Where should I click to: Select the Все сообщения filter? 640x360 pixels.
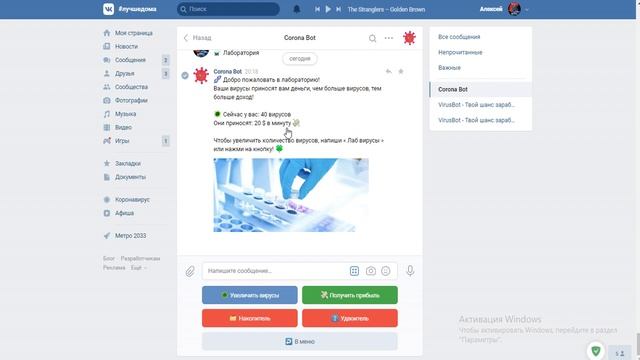pos(459,37)
